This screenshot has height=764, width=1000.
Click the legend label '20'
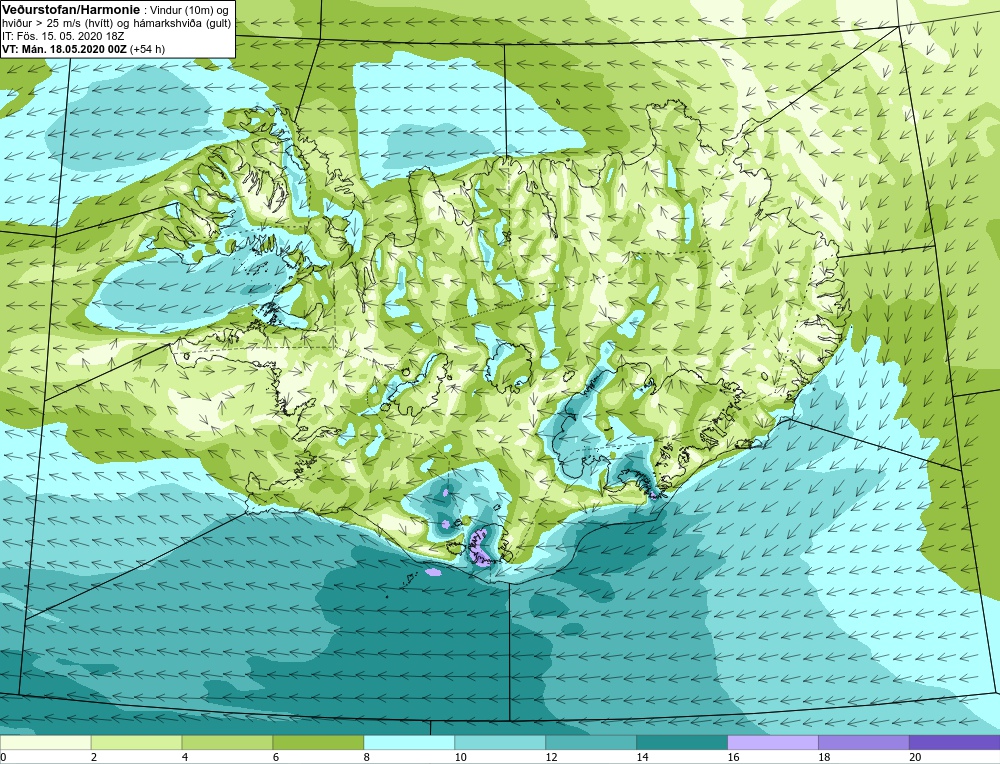click(916, 758)
